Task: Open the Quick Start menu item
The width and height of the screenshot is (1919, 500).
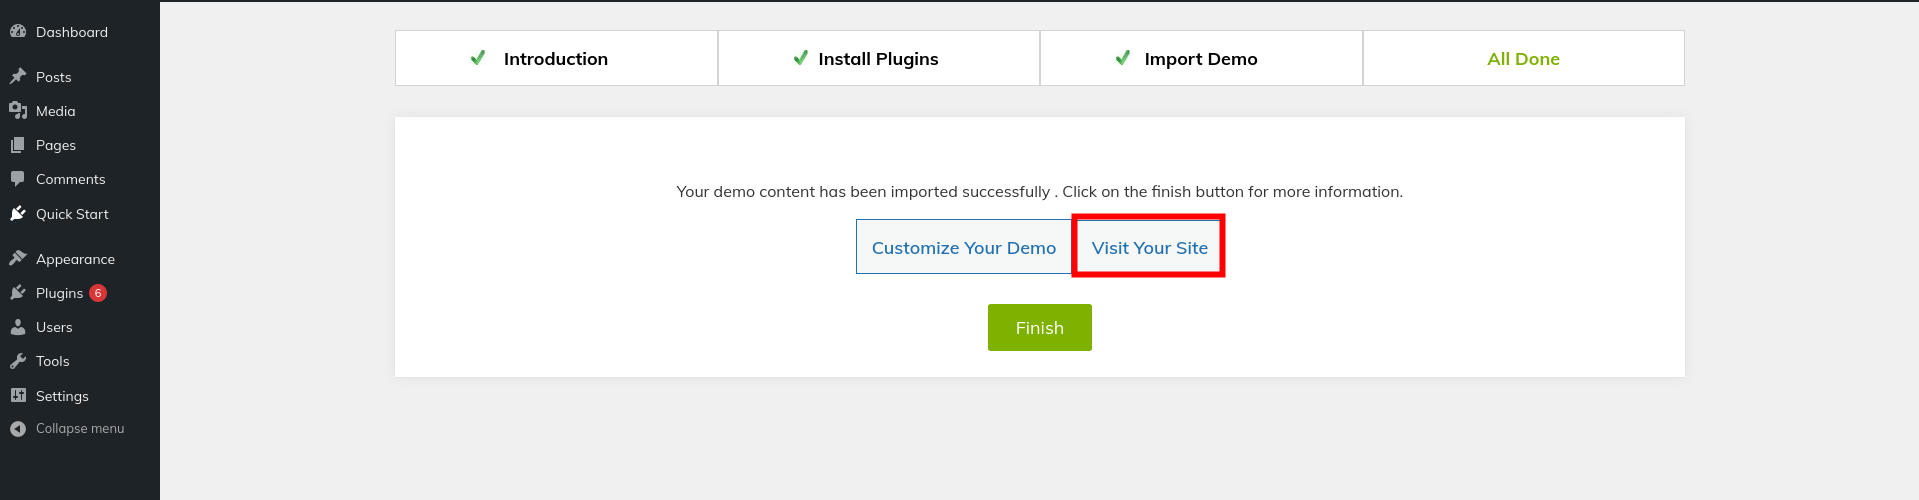Action: [72, 214]
